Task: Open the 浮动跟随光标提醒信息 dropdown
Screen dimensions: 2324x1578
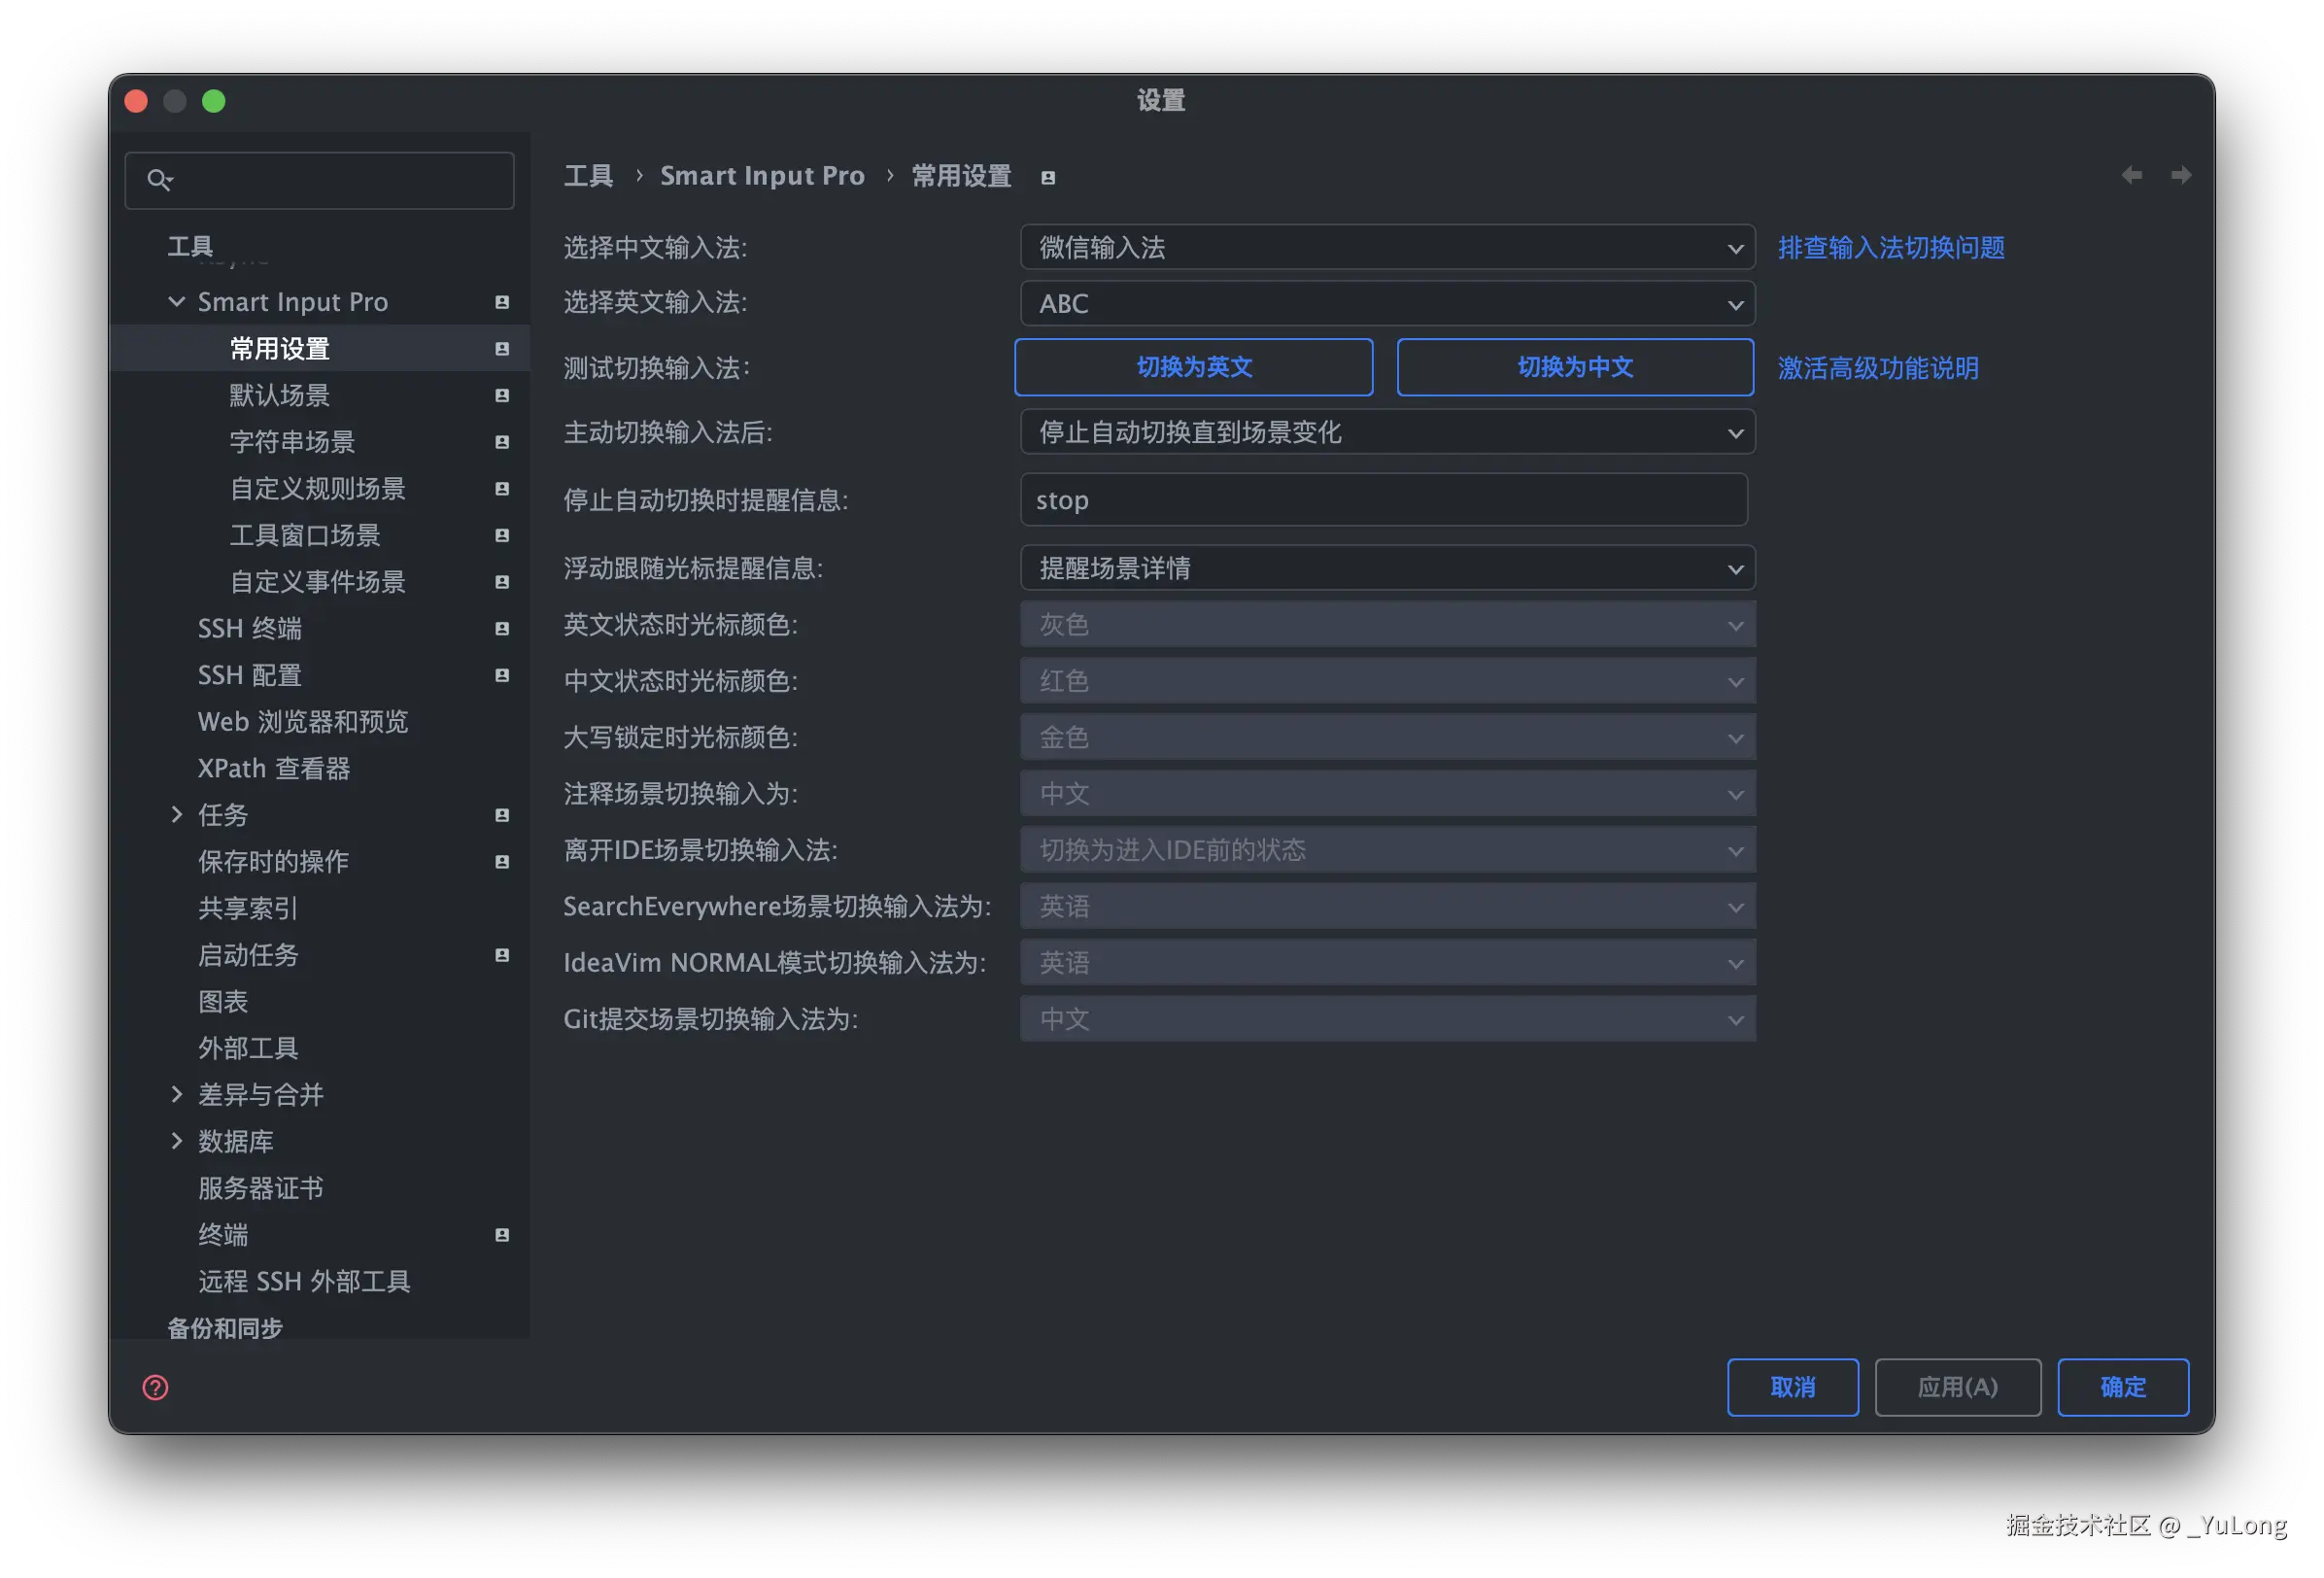Action: [1387, 568]
